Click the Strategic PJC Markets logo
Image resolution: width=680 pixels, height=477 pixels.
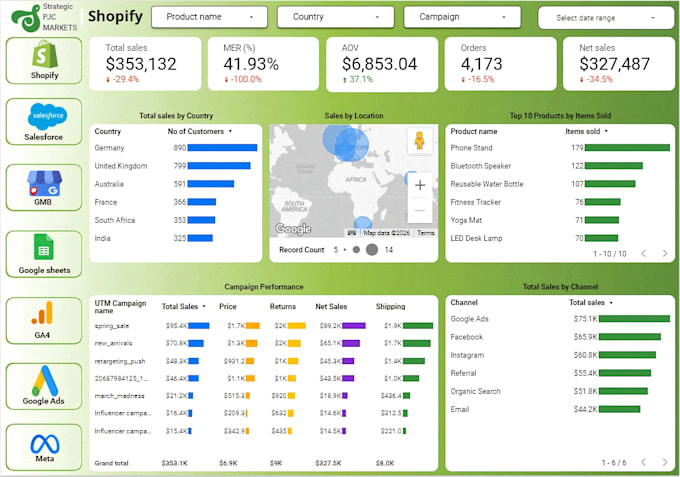[44, 17]
